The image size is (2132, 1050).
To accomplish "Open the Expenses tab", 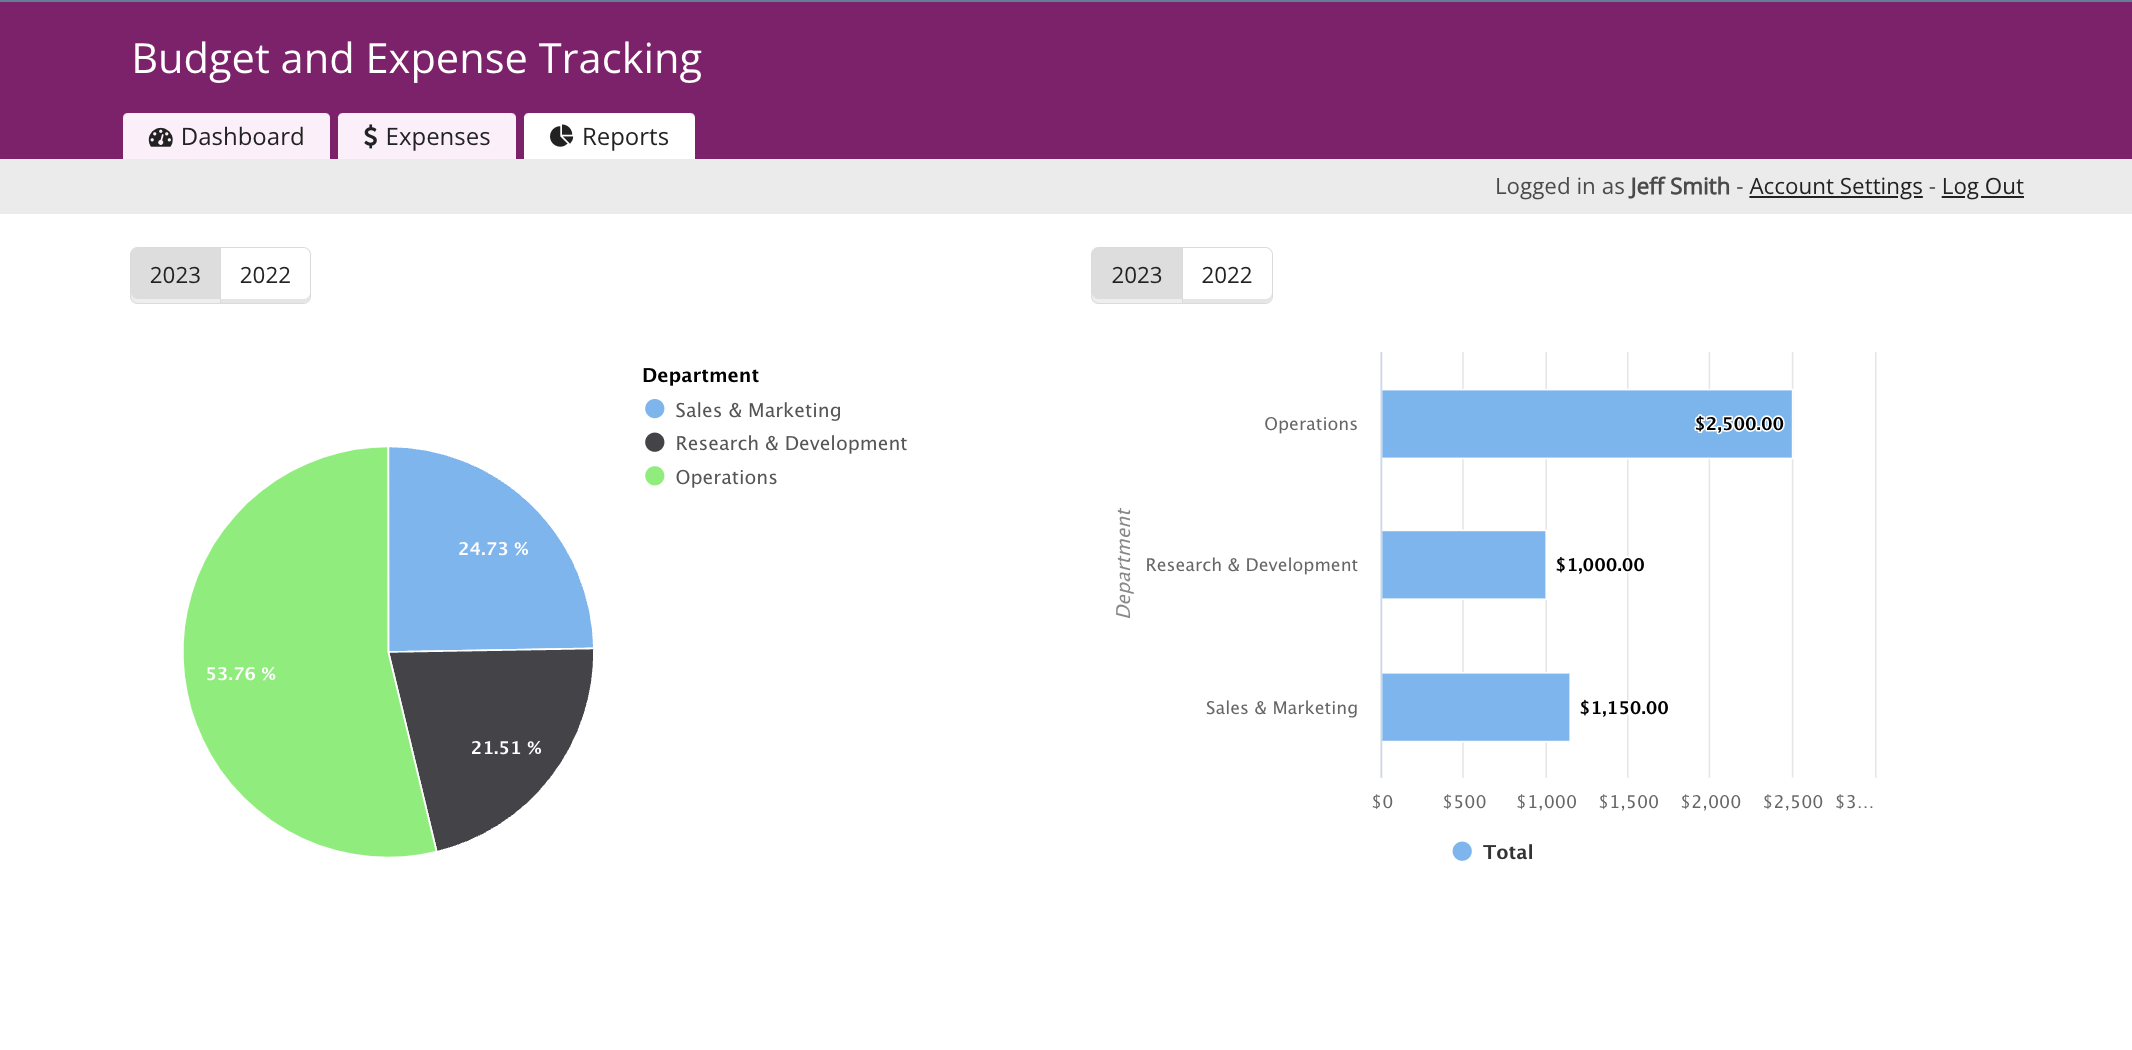I will [427, 136].
